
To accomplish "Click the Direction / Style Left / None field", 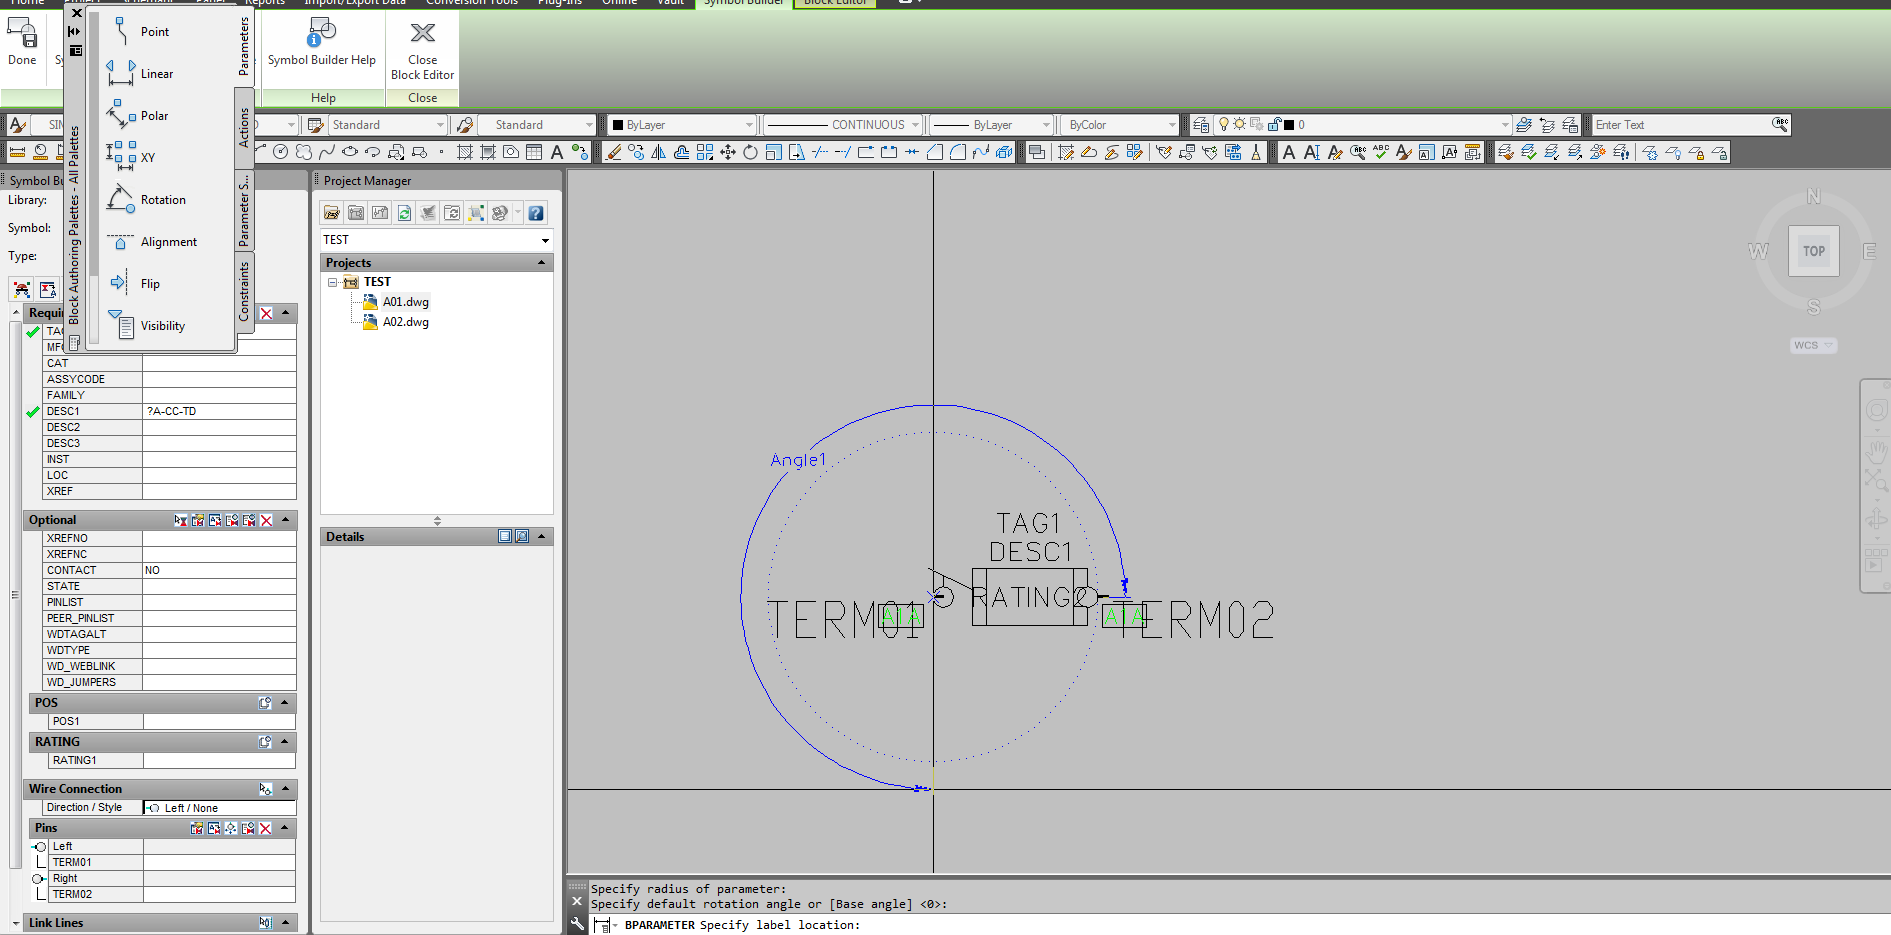I will (219, 808).
